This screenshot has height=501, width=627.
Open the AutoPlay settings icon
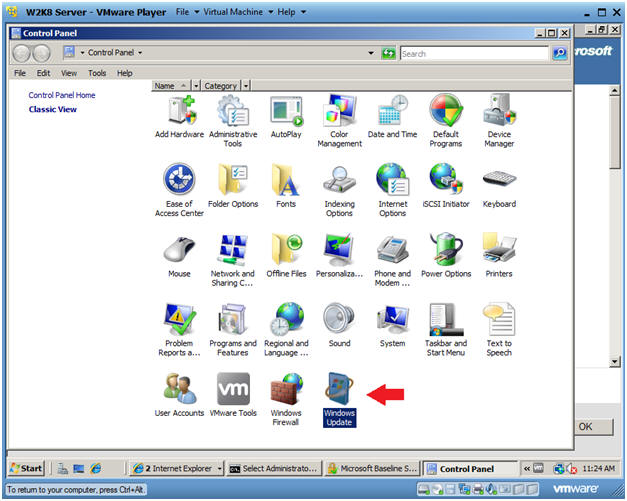click(286, 116)
